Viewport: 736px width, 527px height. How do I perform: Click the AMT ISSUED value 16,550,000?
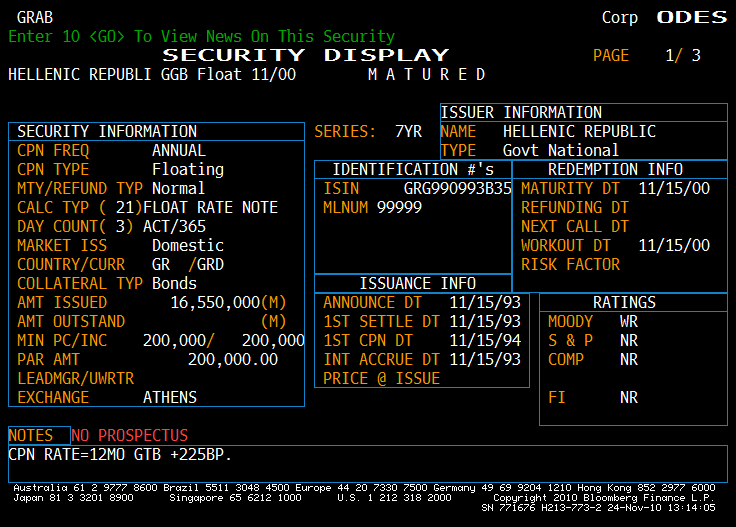click(215, 302)
